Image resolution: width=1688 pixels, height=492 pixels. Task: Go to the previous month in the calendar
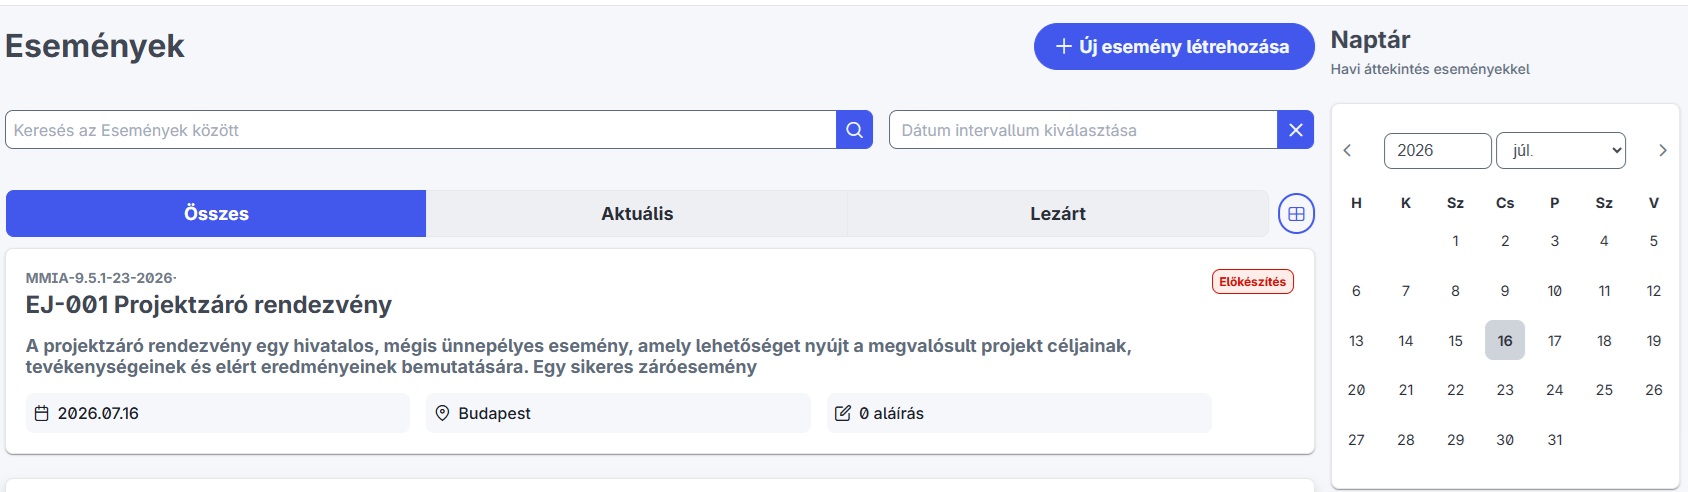point(1347,151)
